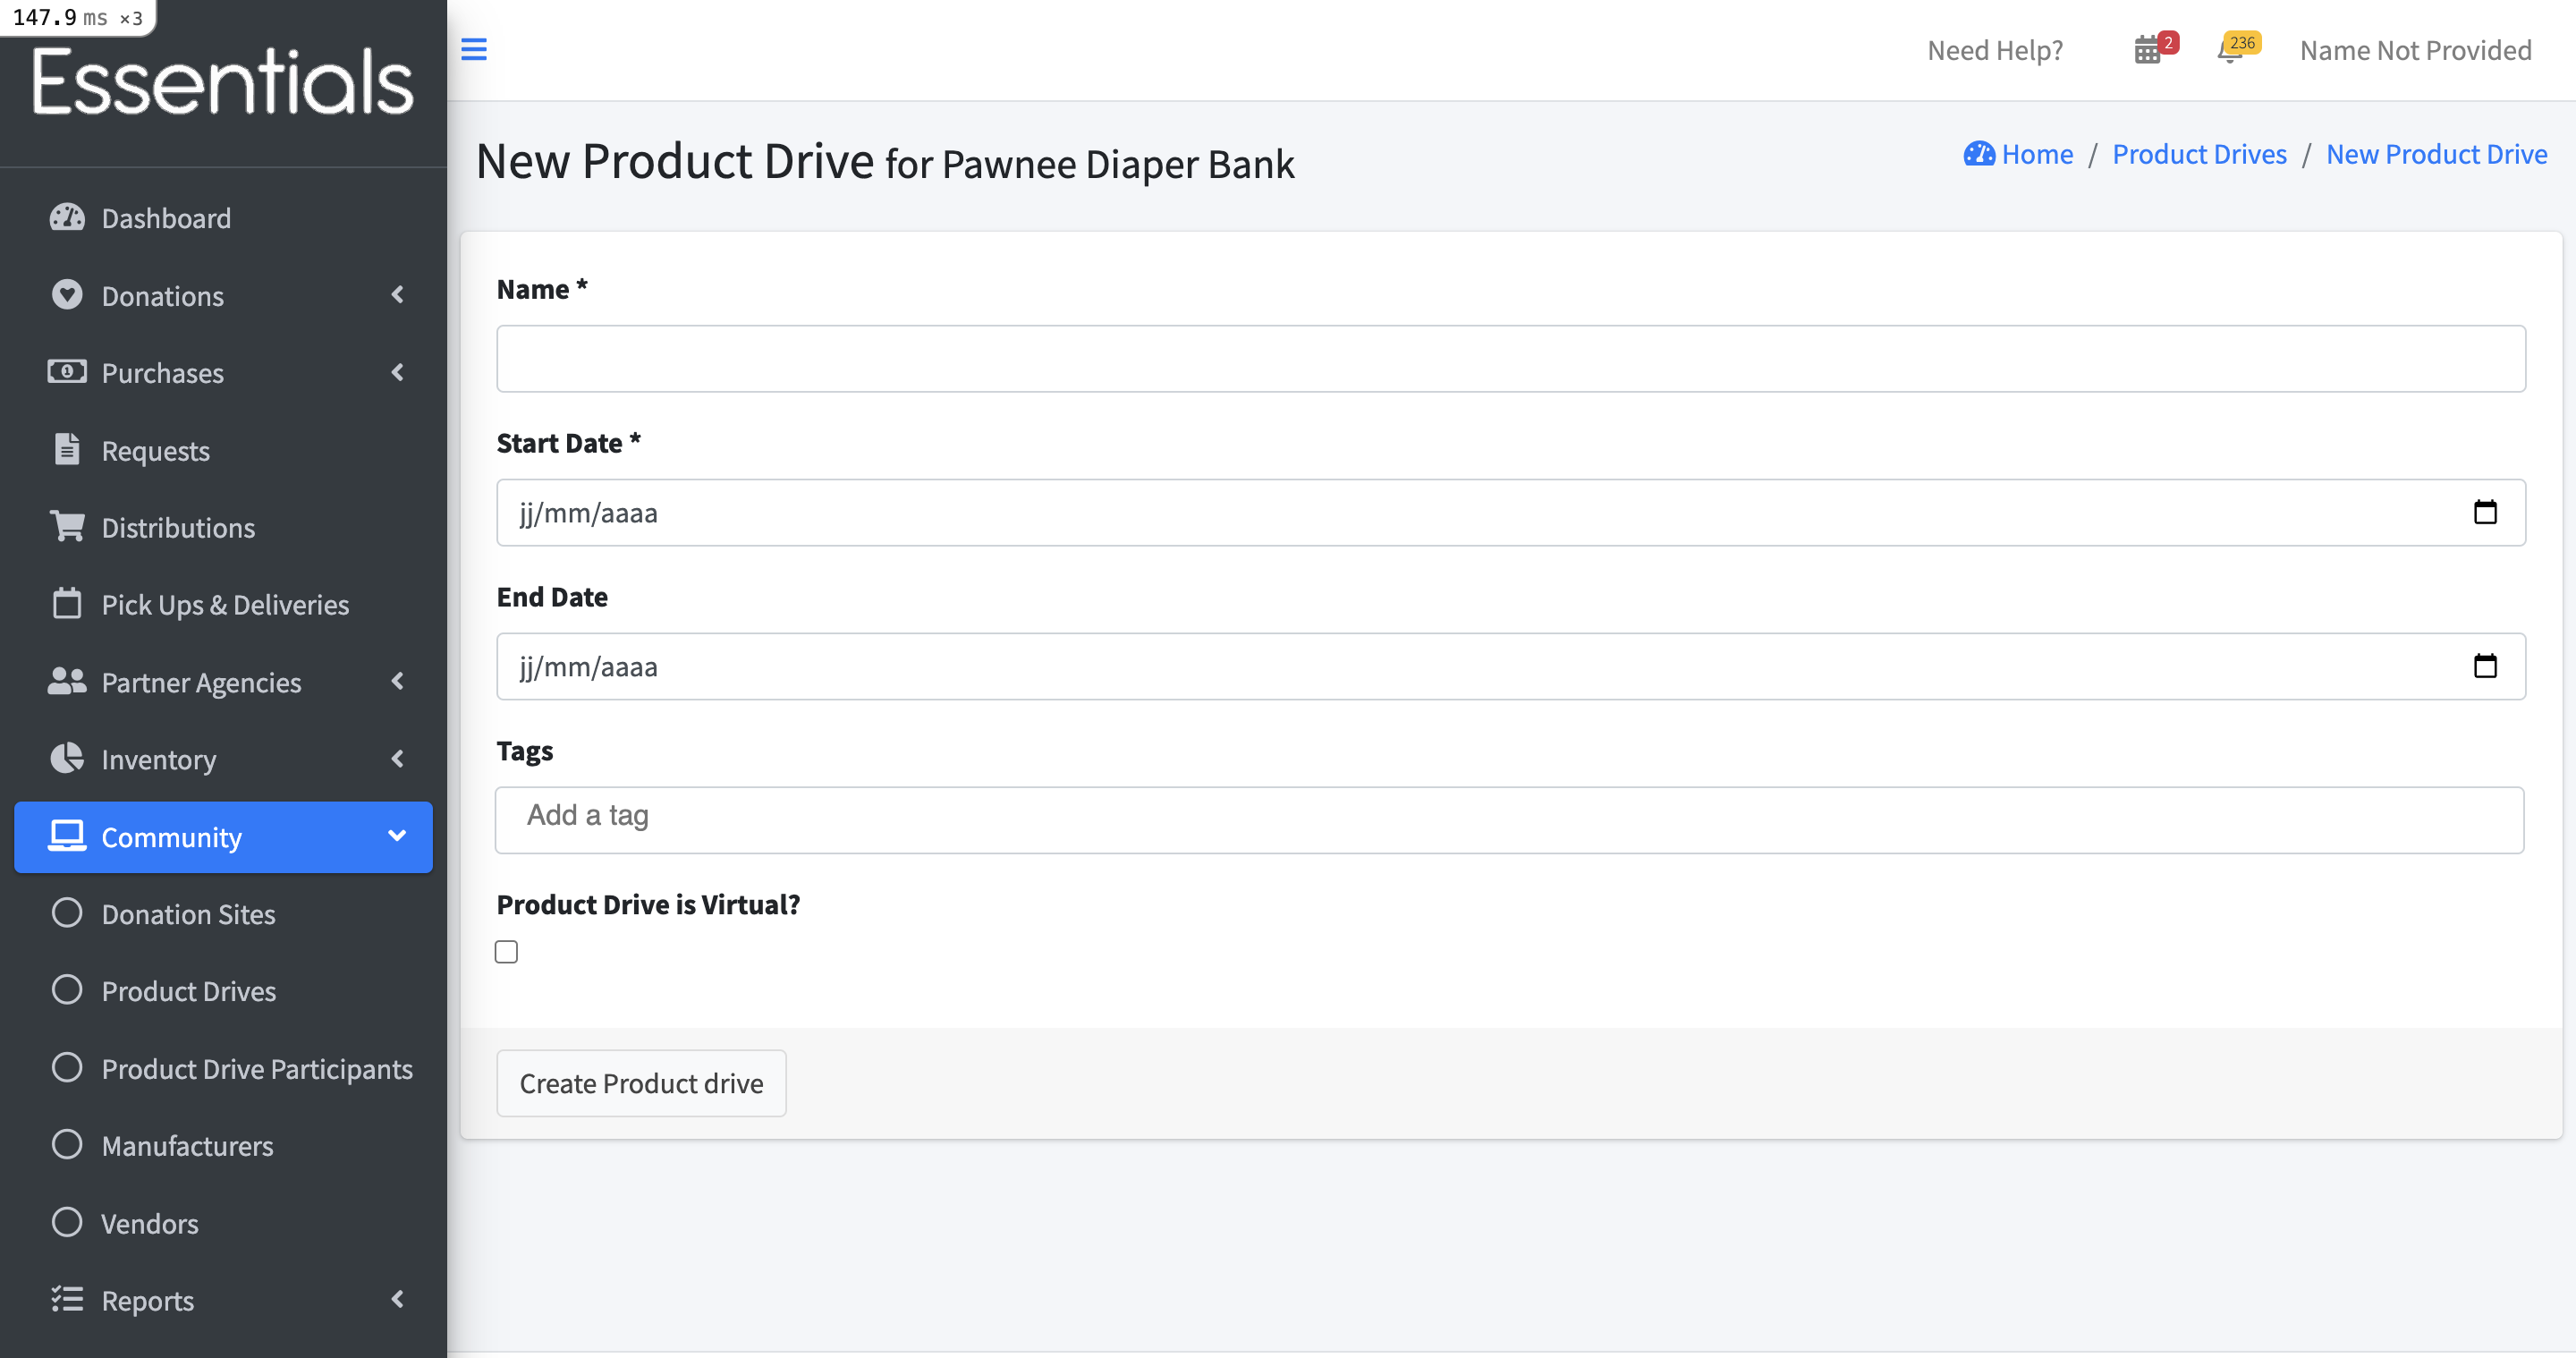The image size is (2576, 1358).
Task: Focus the End Date input field
Action: click(1511, 666)
